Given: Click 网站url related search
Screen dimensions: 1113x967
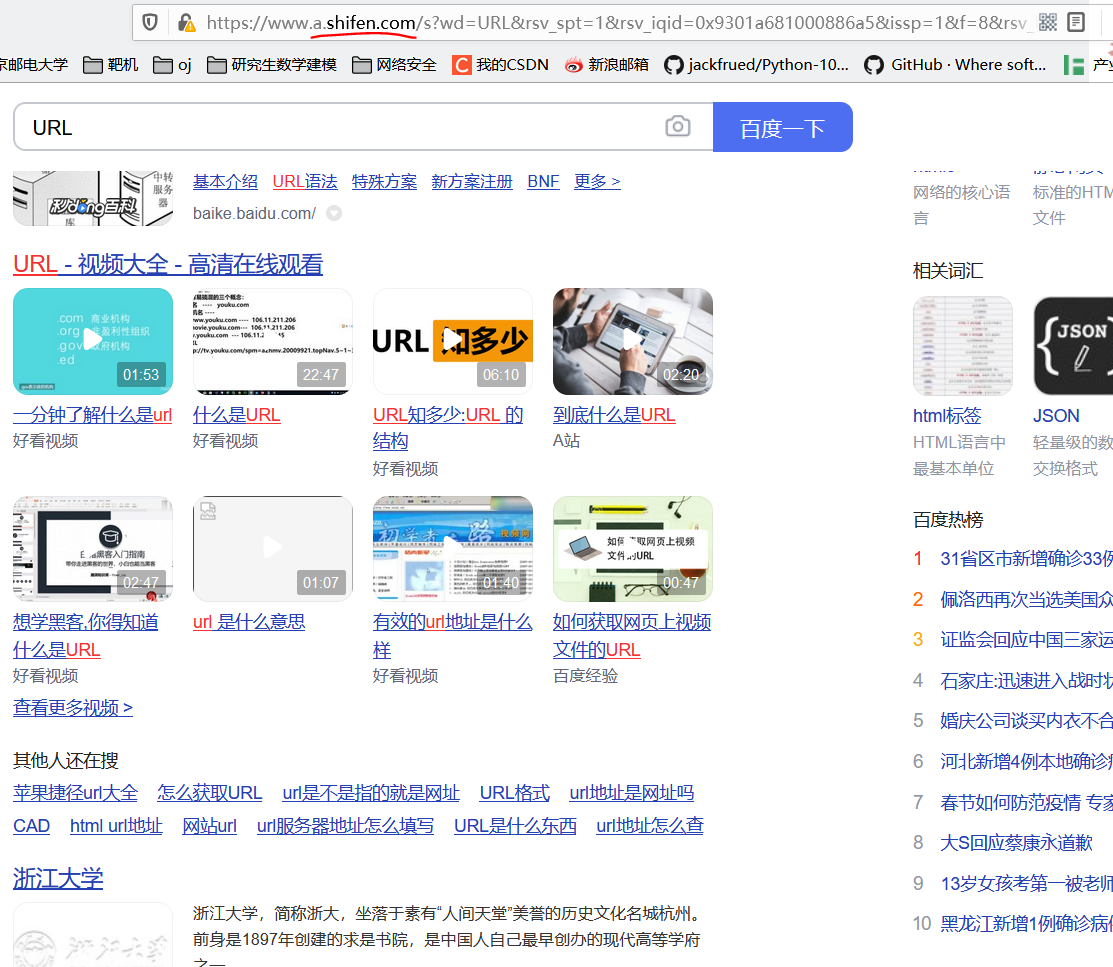Looking at the screenshot, I should tap(209, 826).
